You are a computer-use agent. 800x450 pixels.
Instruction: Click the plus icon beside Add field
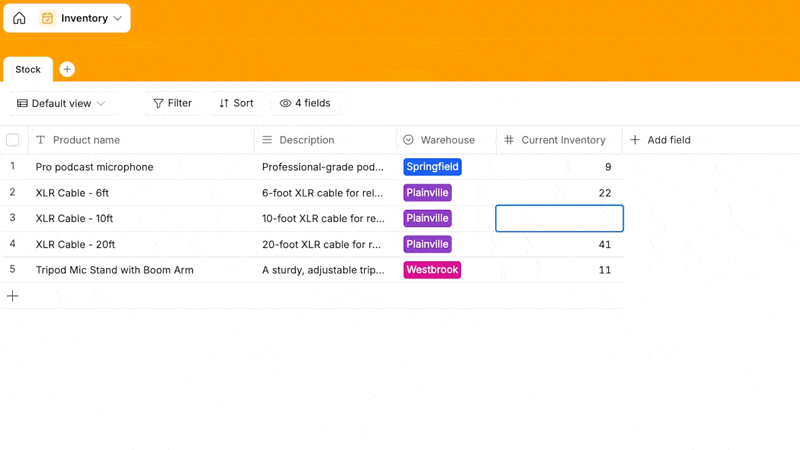pyautogui.click(x=635, y=140)
